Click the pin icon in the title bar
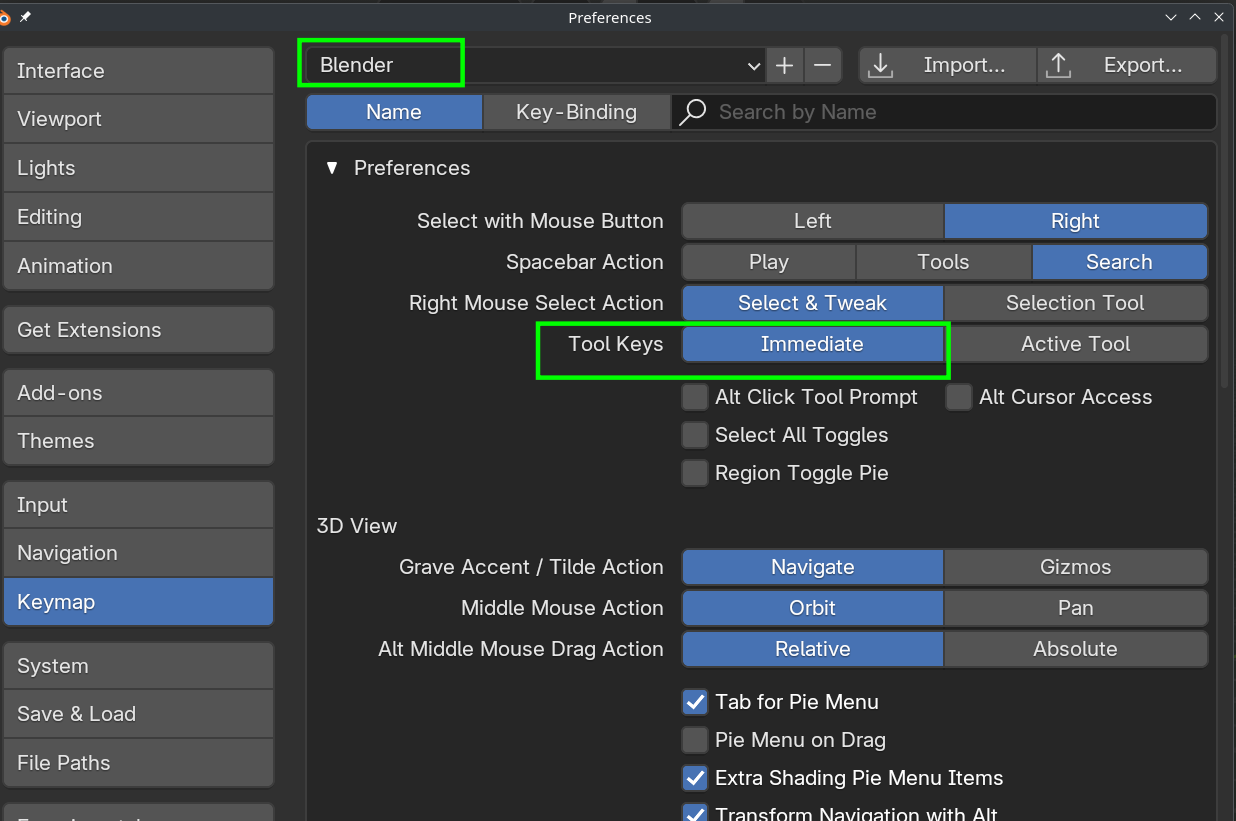This screenshot has width=1236, height=821. [25, 17]
